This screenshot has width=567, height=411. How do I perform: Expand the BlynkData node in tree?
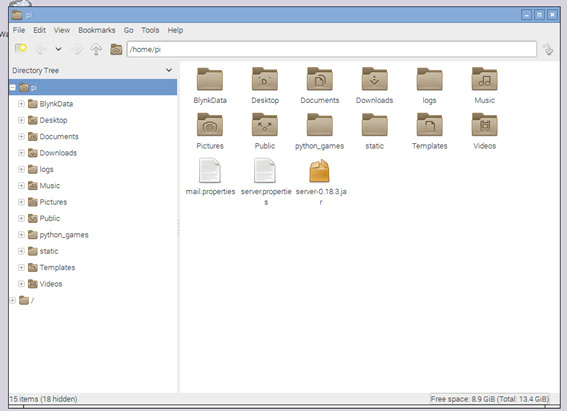(x=21, y=104)
